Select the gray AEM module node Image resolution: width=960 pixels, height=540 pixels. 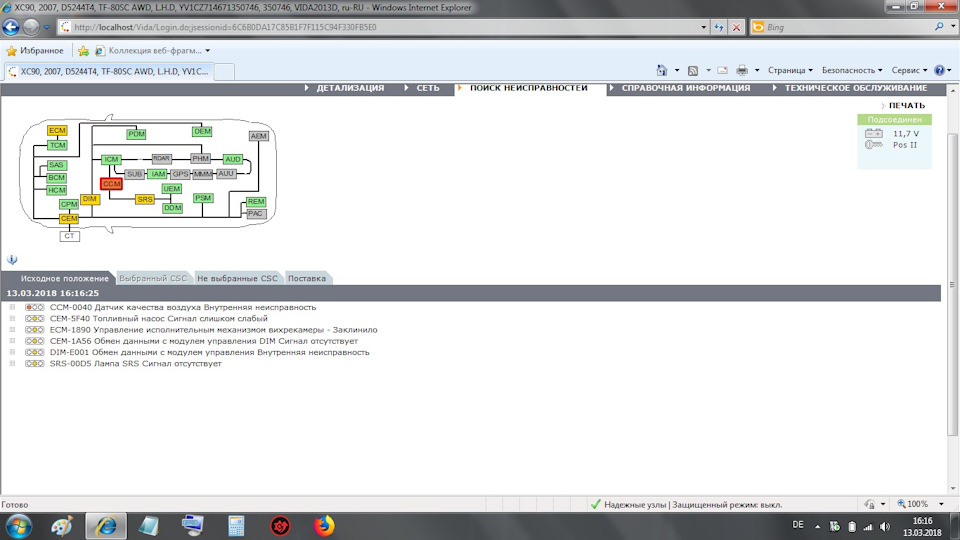258,136
